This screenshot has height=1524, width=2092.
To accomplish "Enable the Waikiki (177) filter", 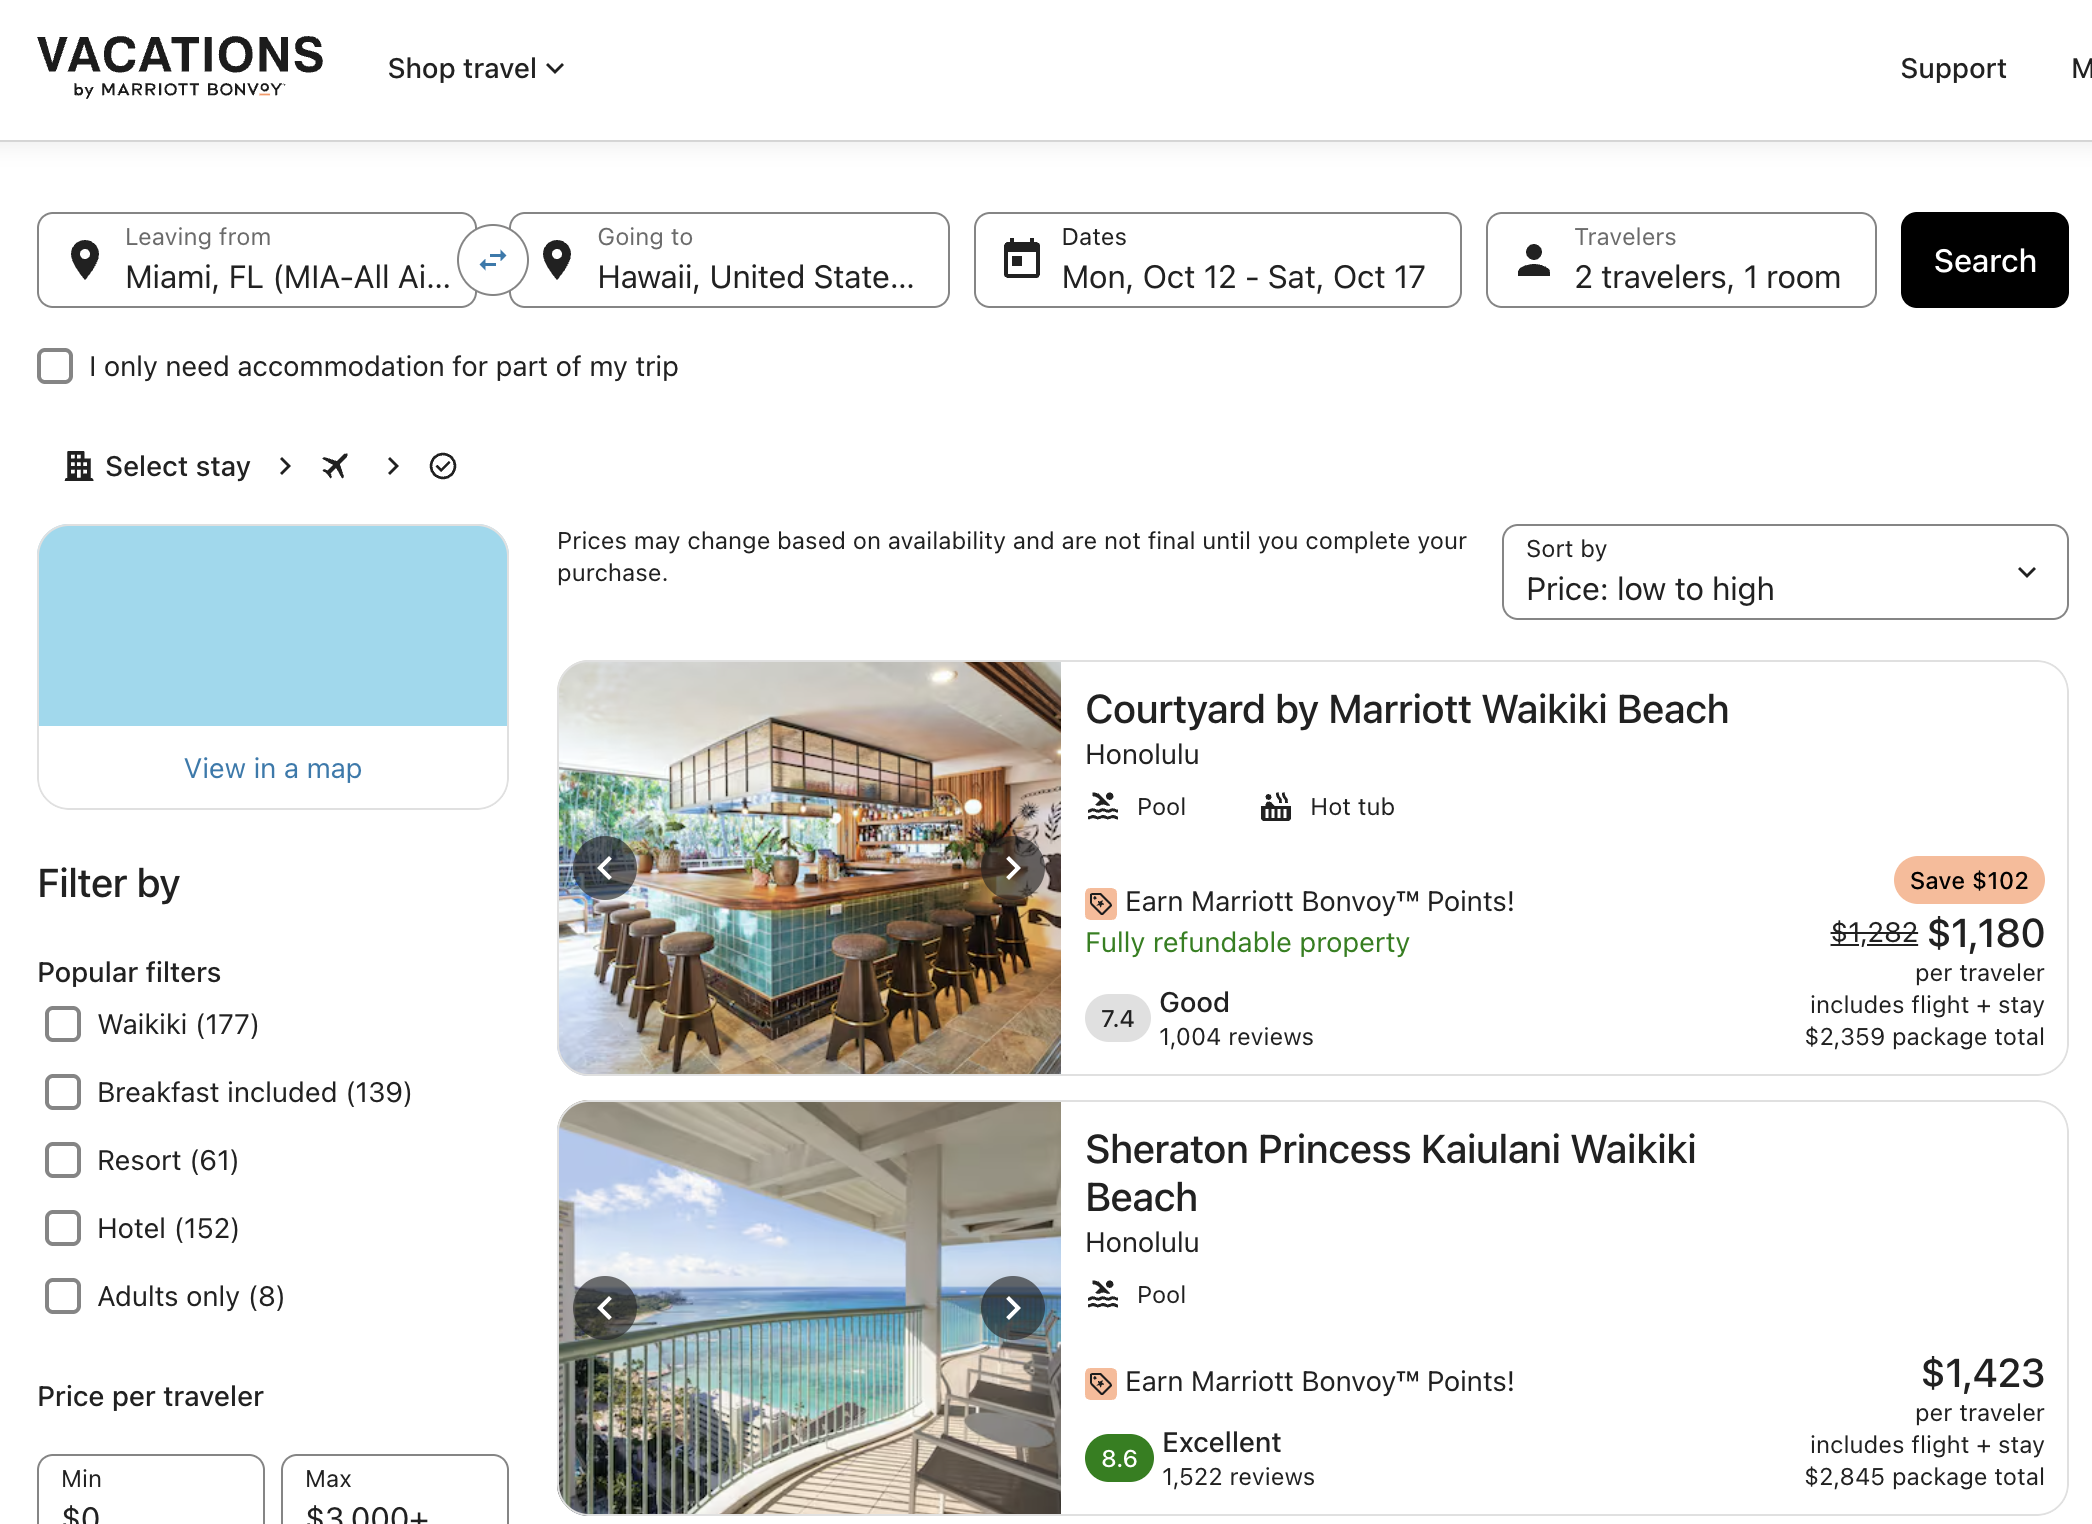I will tap(63, 1024).
